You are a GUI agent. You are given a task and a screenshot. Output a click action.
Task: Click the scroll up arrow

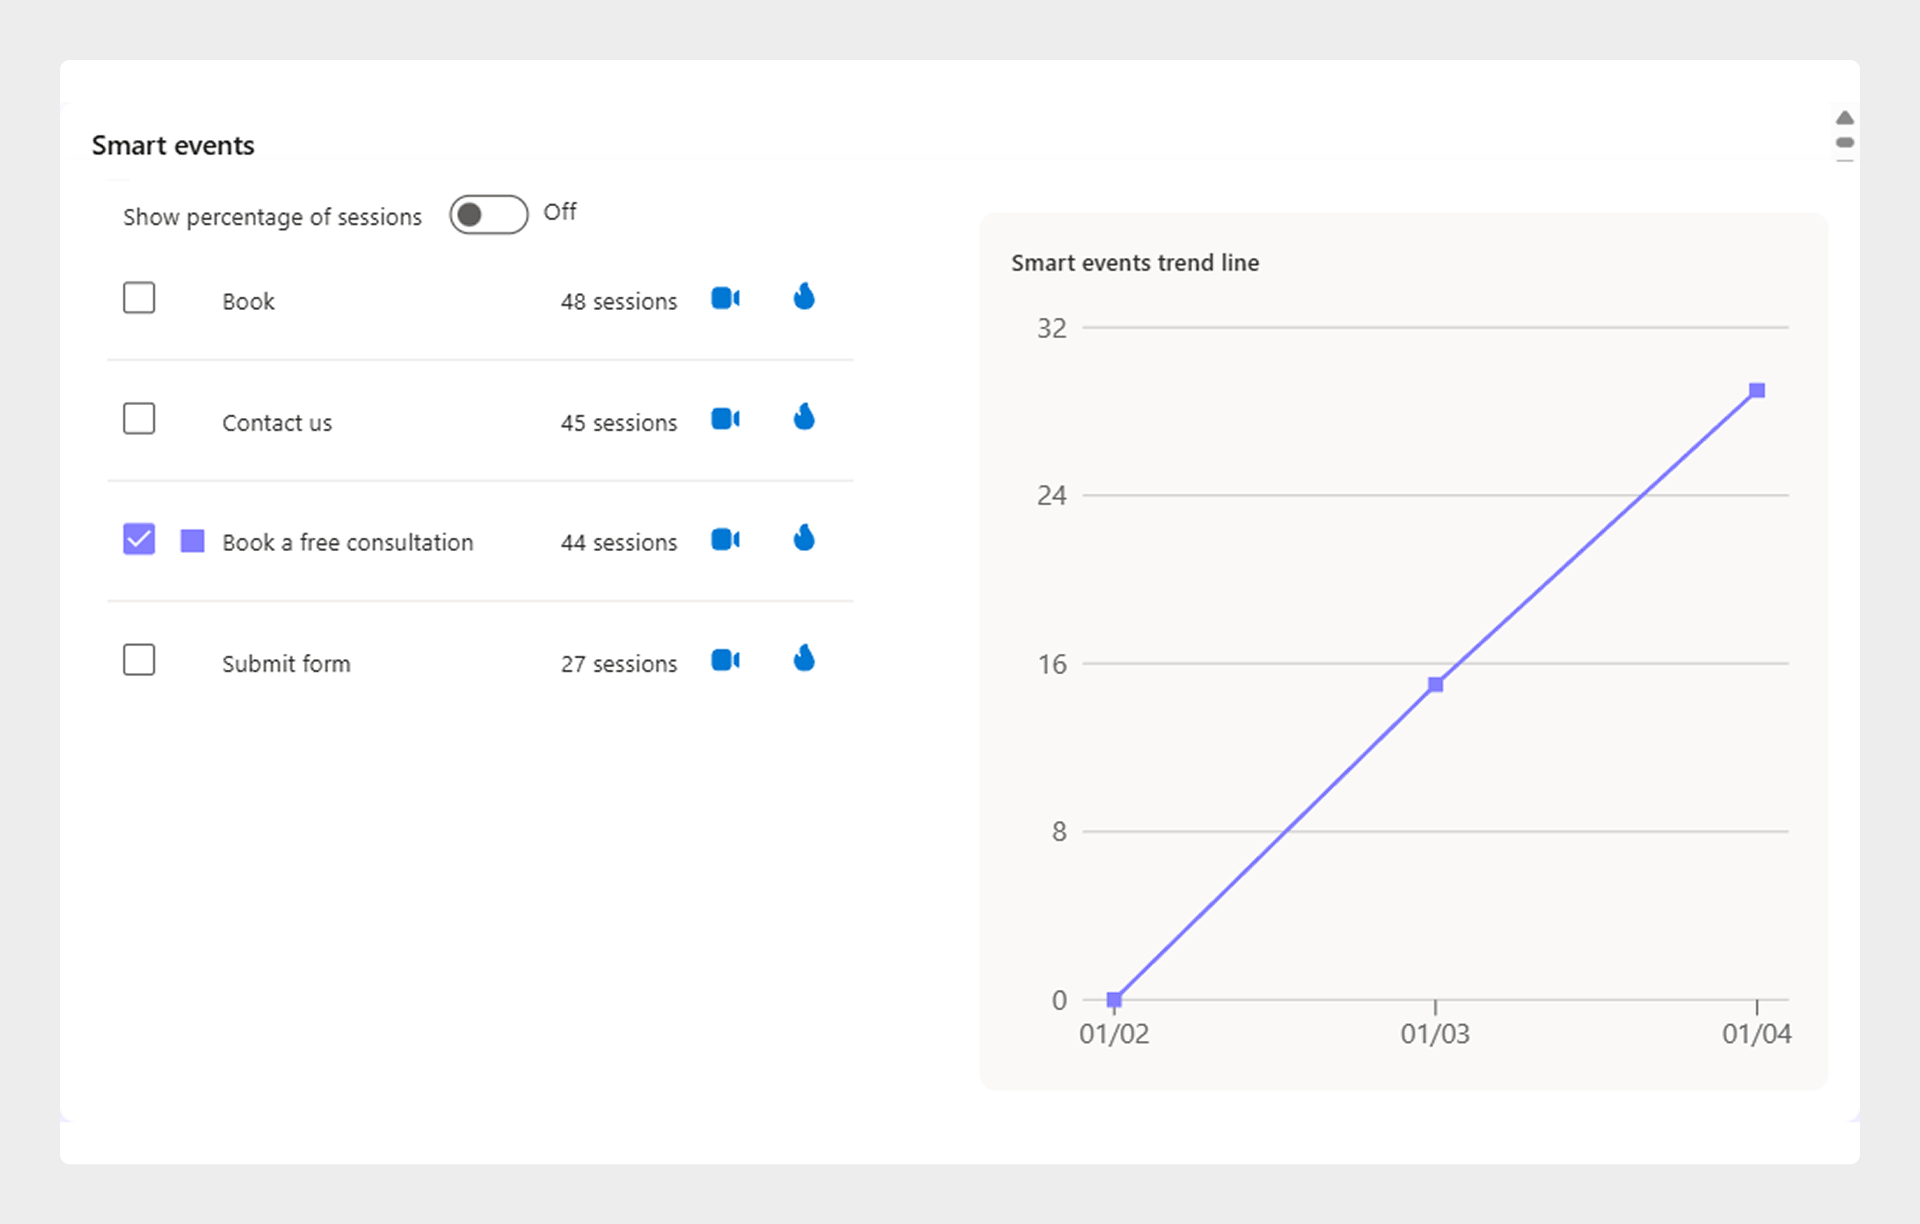click(x=1845, y=118)
